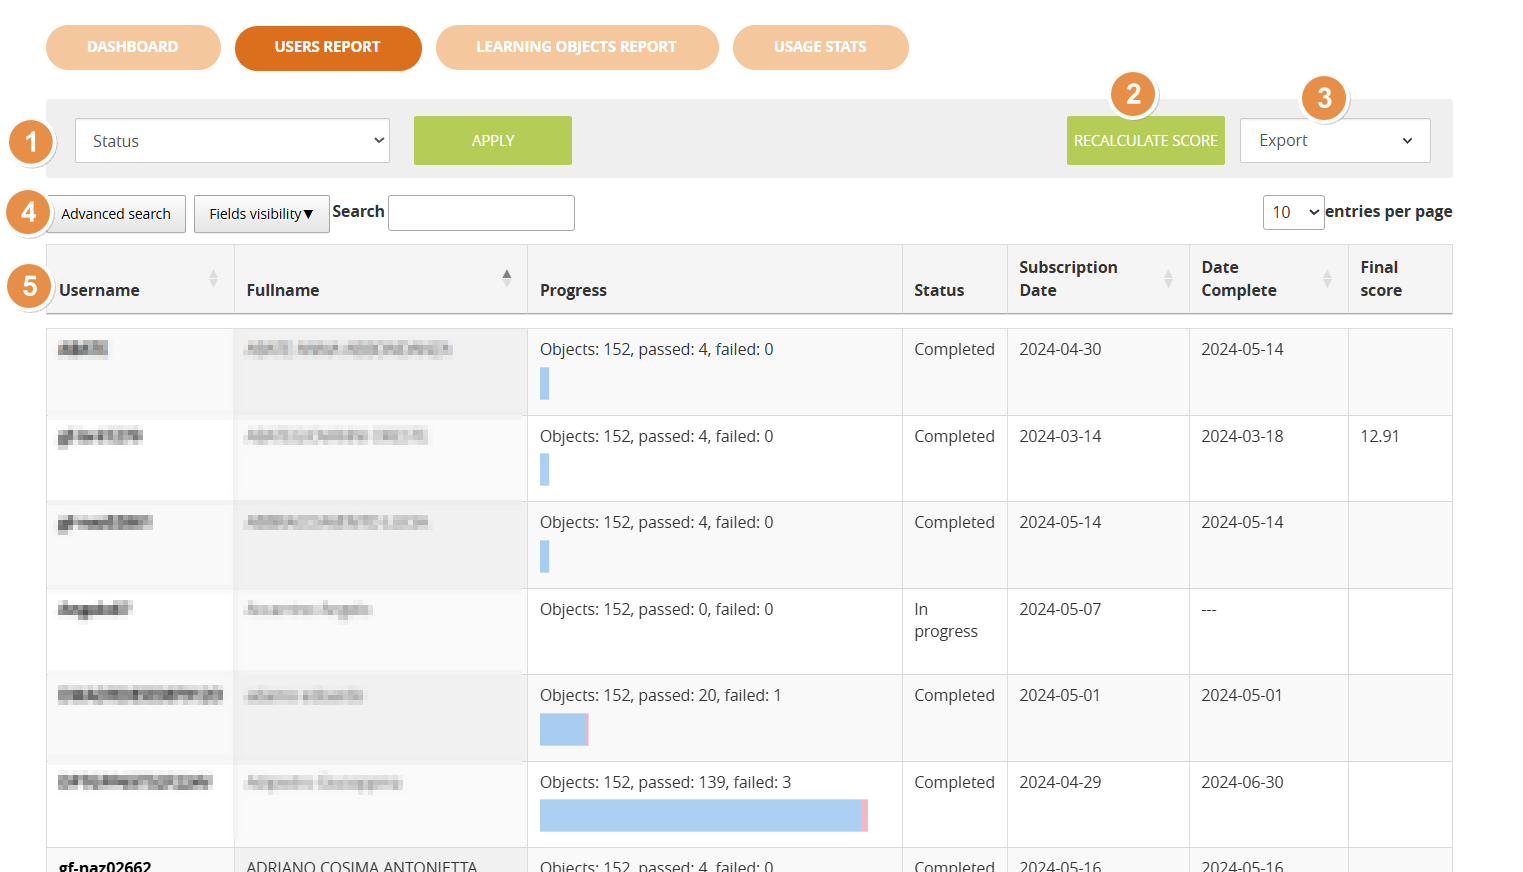Click orange number 2 callout badge

click(x=1133, y=94)
